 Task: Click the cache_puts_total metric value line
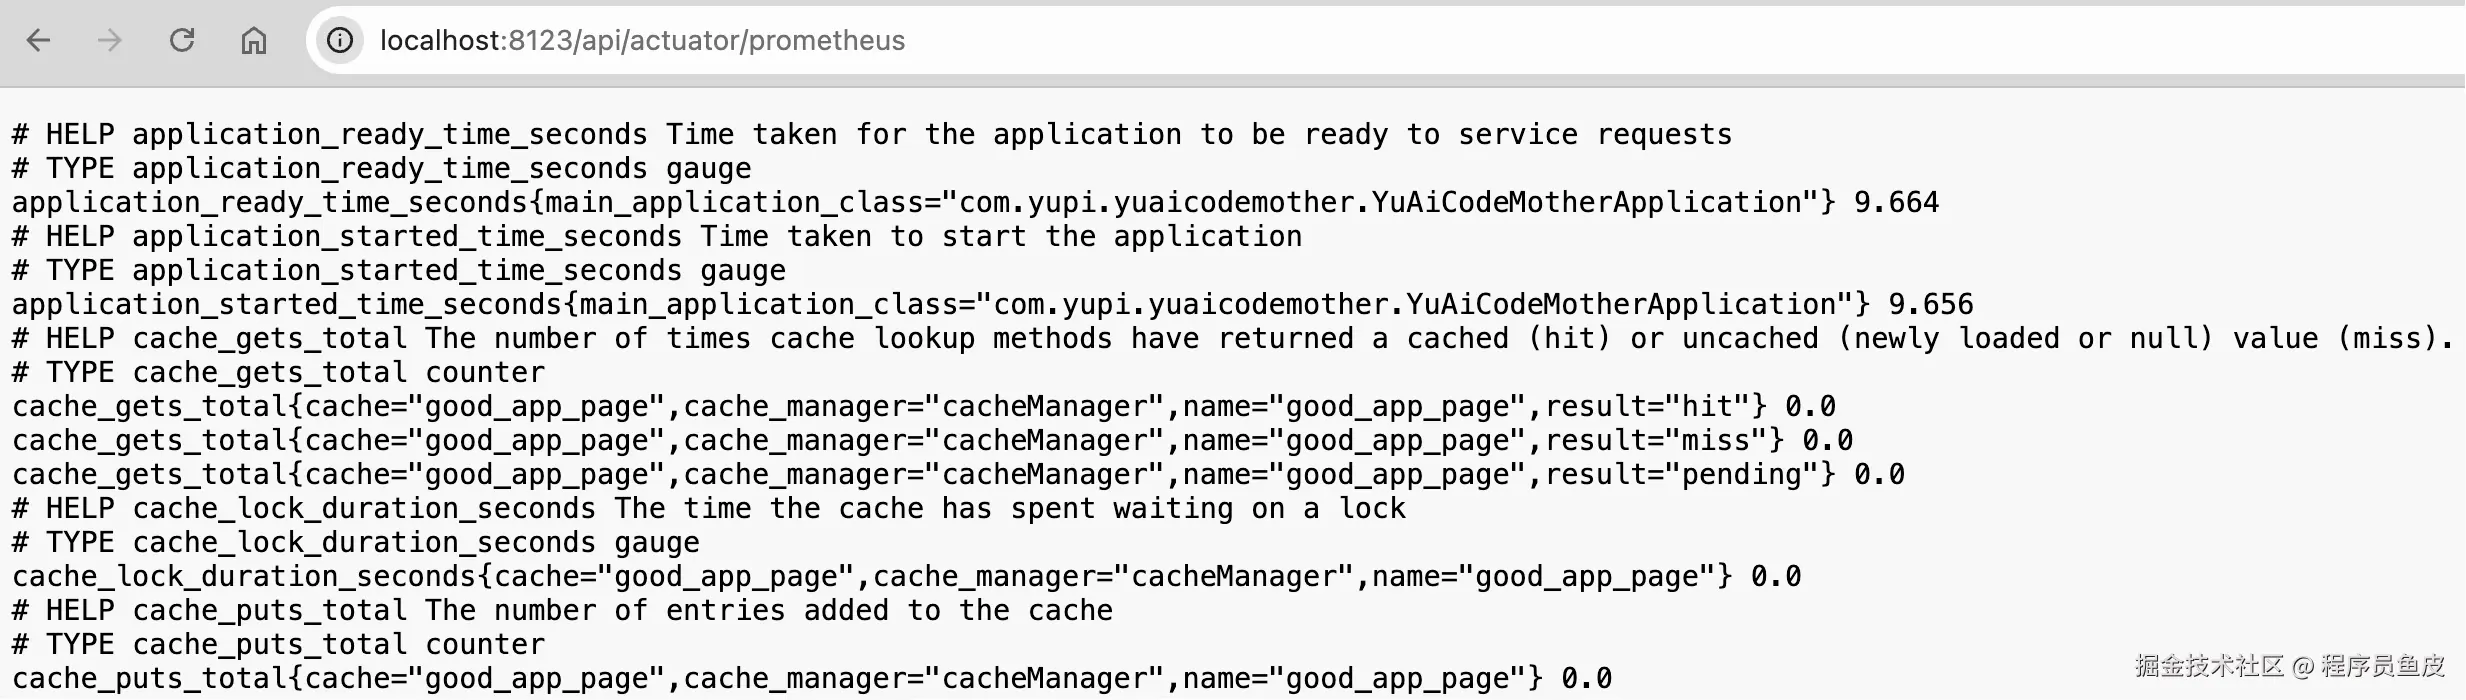812,678
